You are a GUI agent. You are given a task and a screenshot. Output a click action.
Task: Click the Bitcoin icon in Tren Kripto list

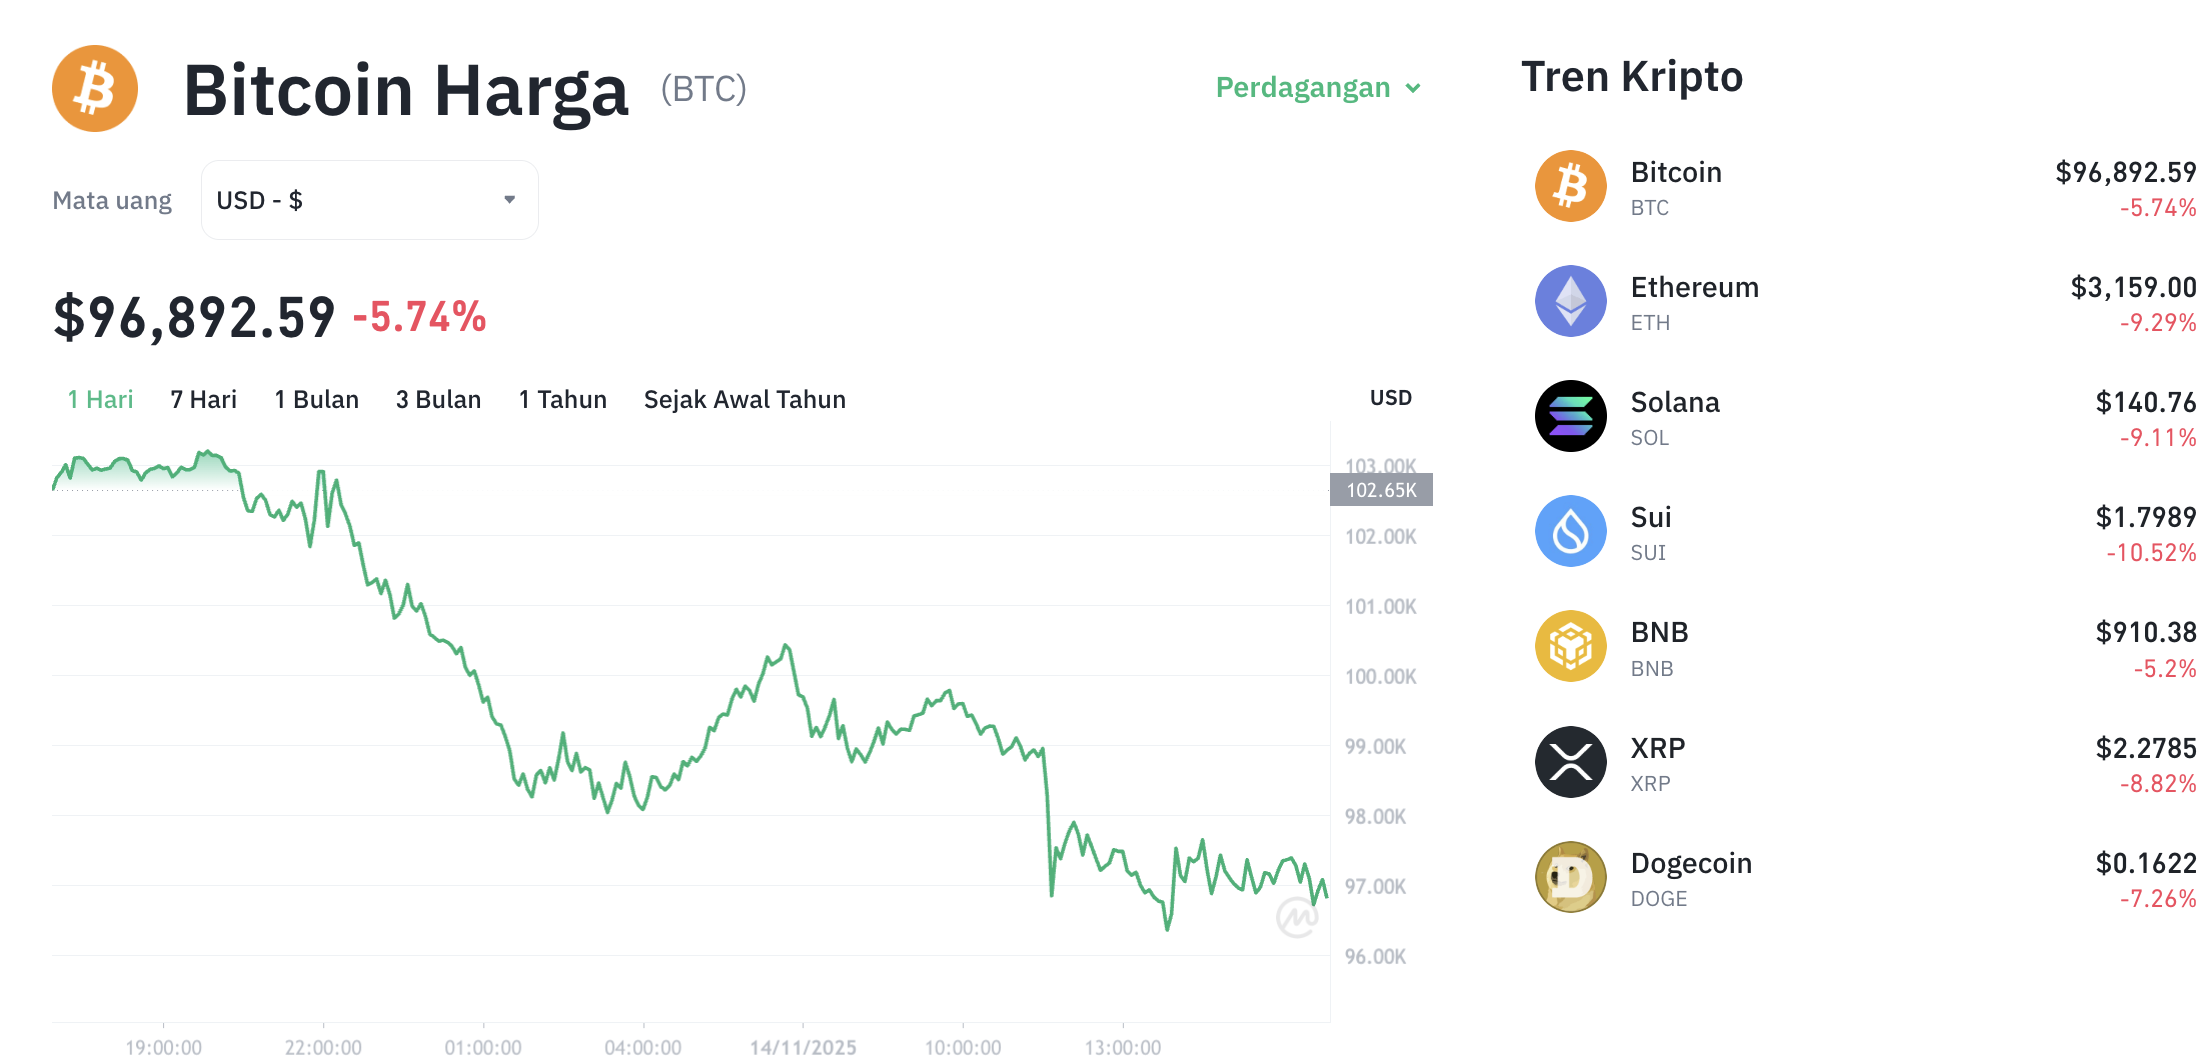(x=1570, y=186)
